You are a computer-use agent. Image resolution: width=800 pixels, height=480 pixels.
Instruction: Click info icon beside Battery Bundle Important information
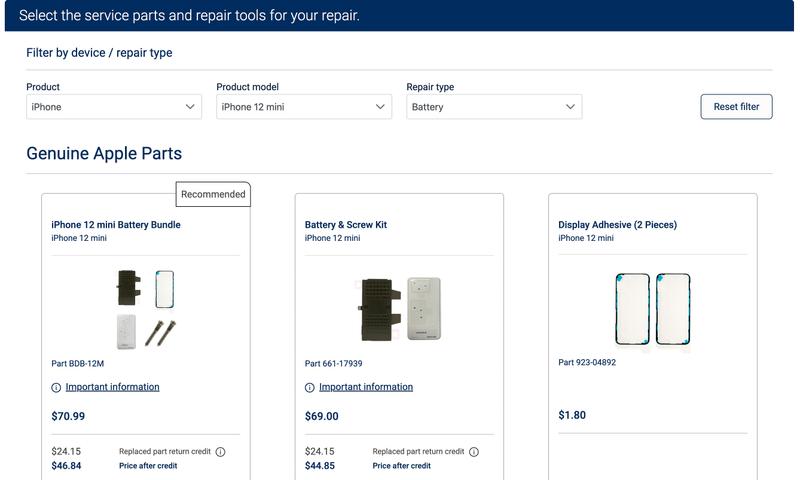click(x=56, y=388)
